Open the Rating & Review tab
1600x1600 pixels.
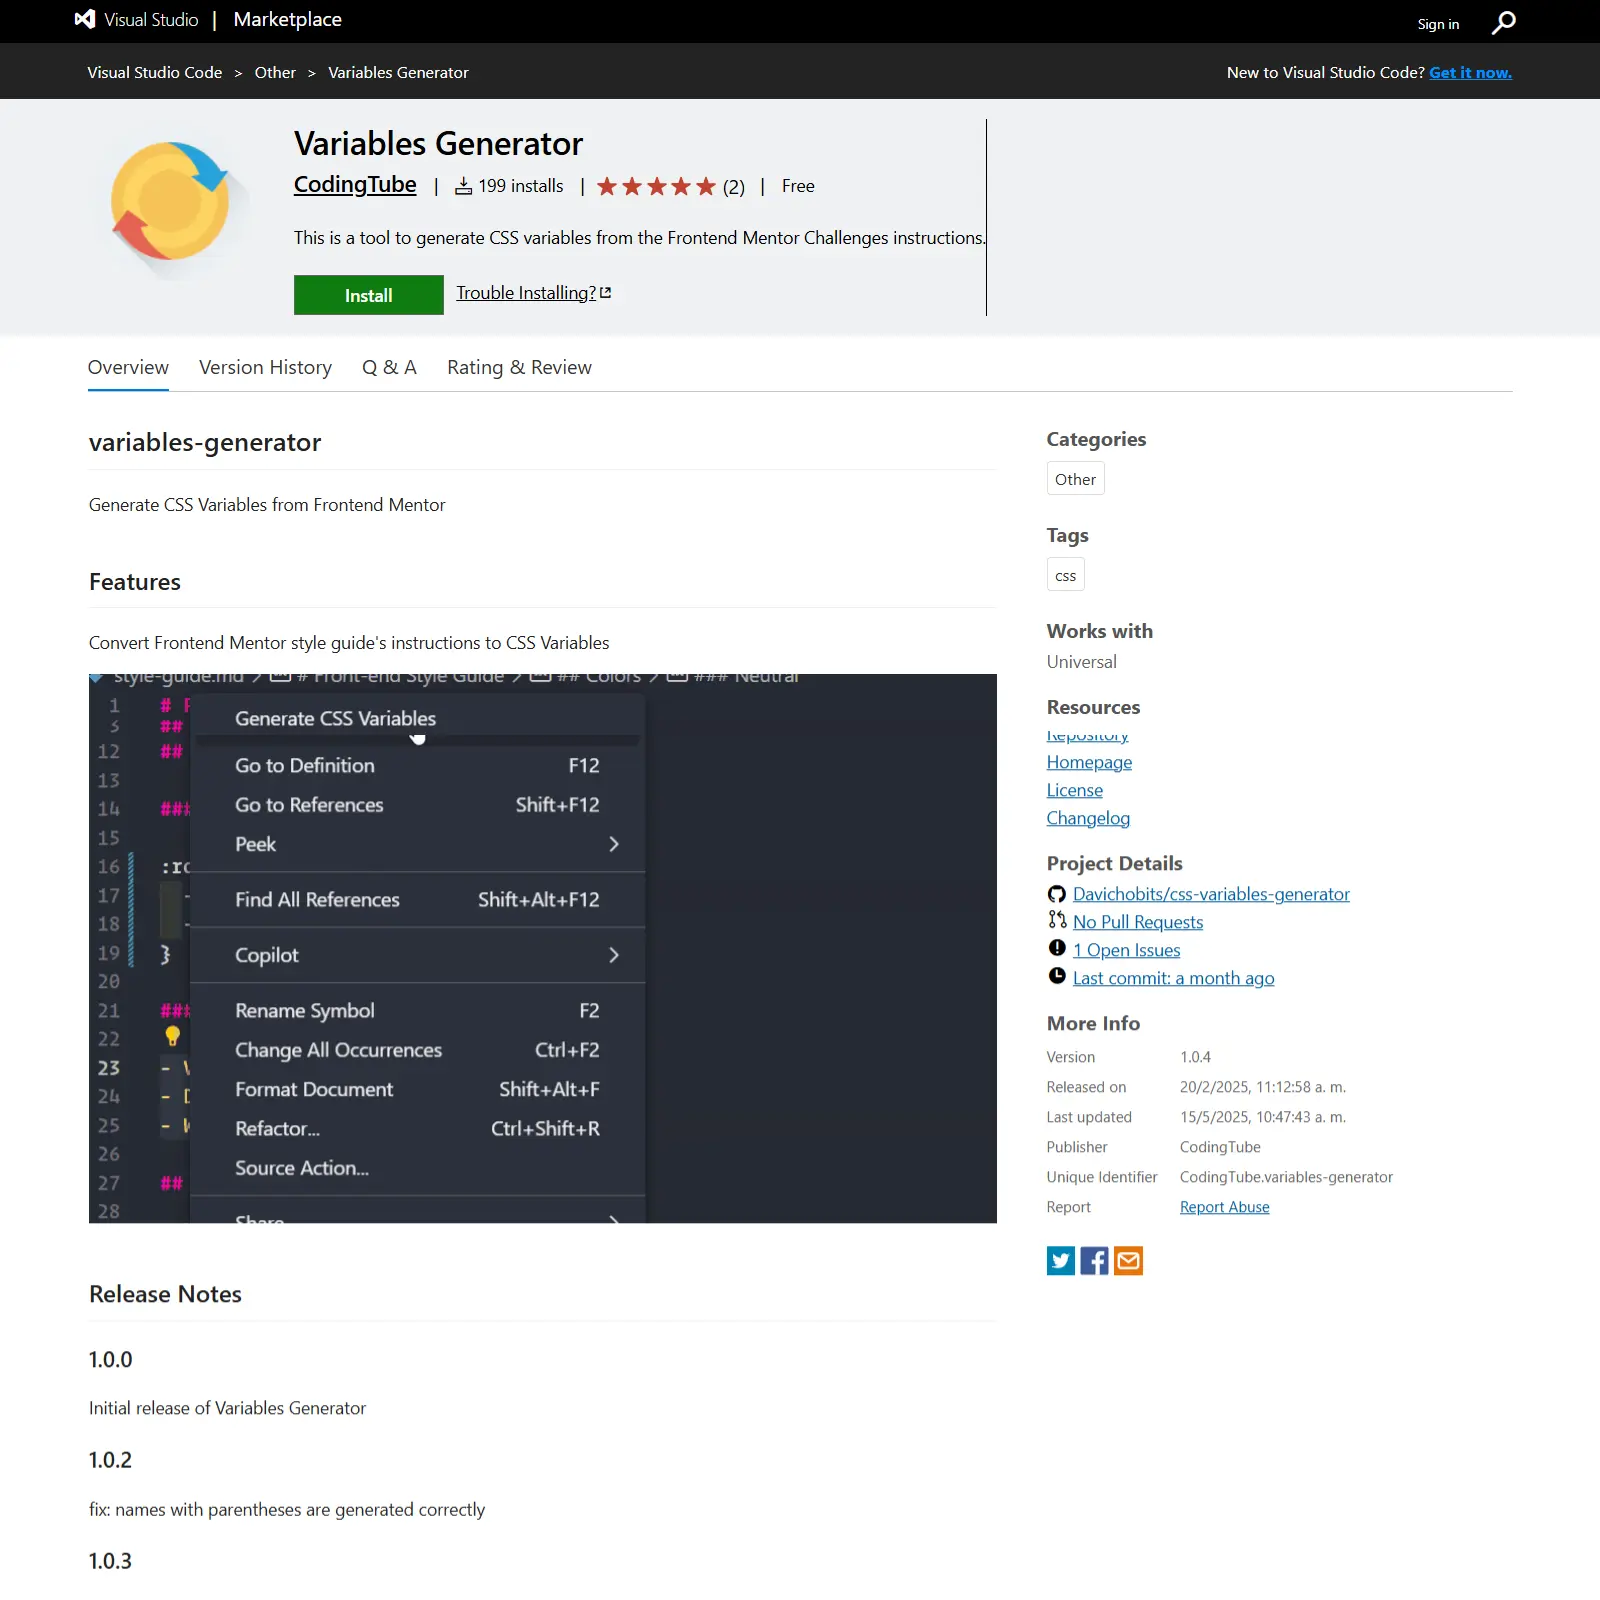click(x=519, y=367)
